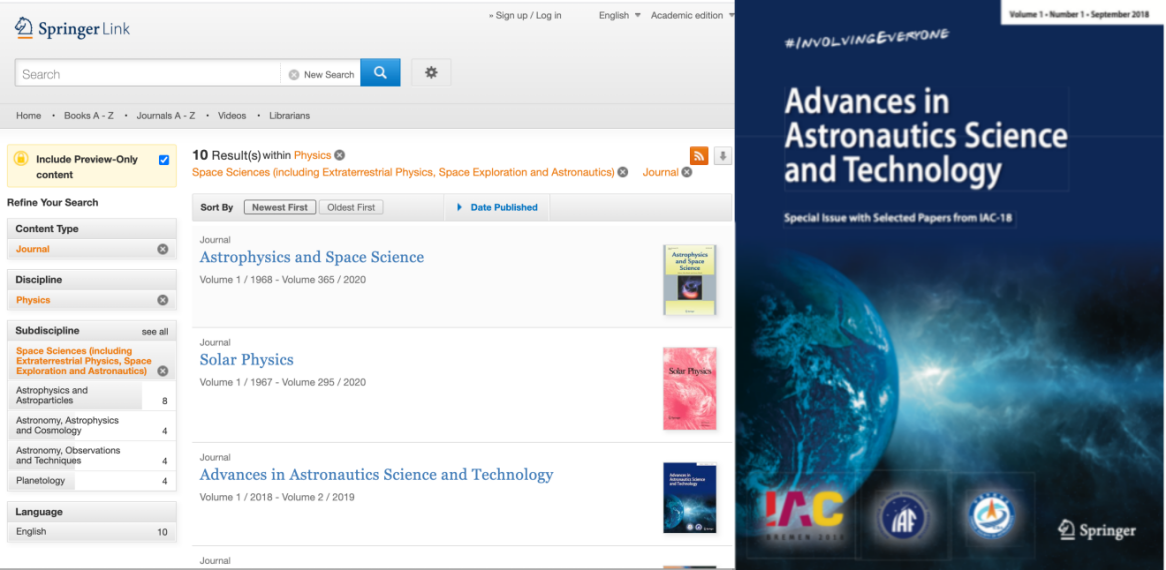Select 'Volume 1 / 2018 - Volume 2 / 2019' text
1166x570 pixels.
point(277,496)
